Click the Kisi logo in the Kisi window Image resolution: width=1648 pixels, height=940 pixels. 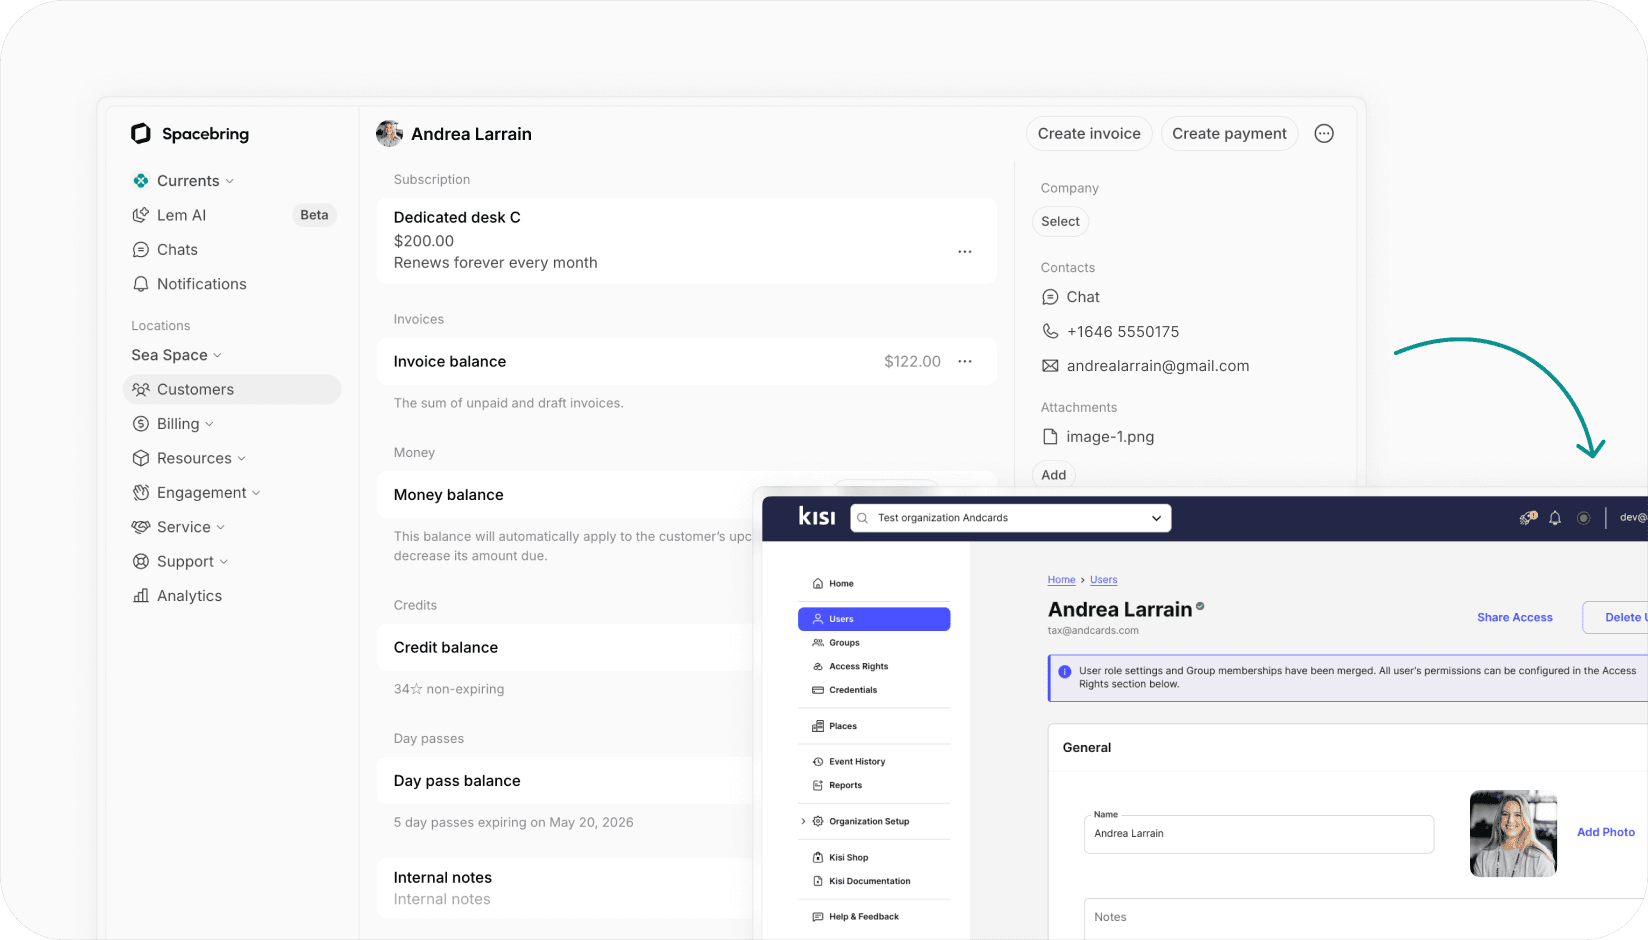click(817, 516)
